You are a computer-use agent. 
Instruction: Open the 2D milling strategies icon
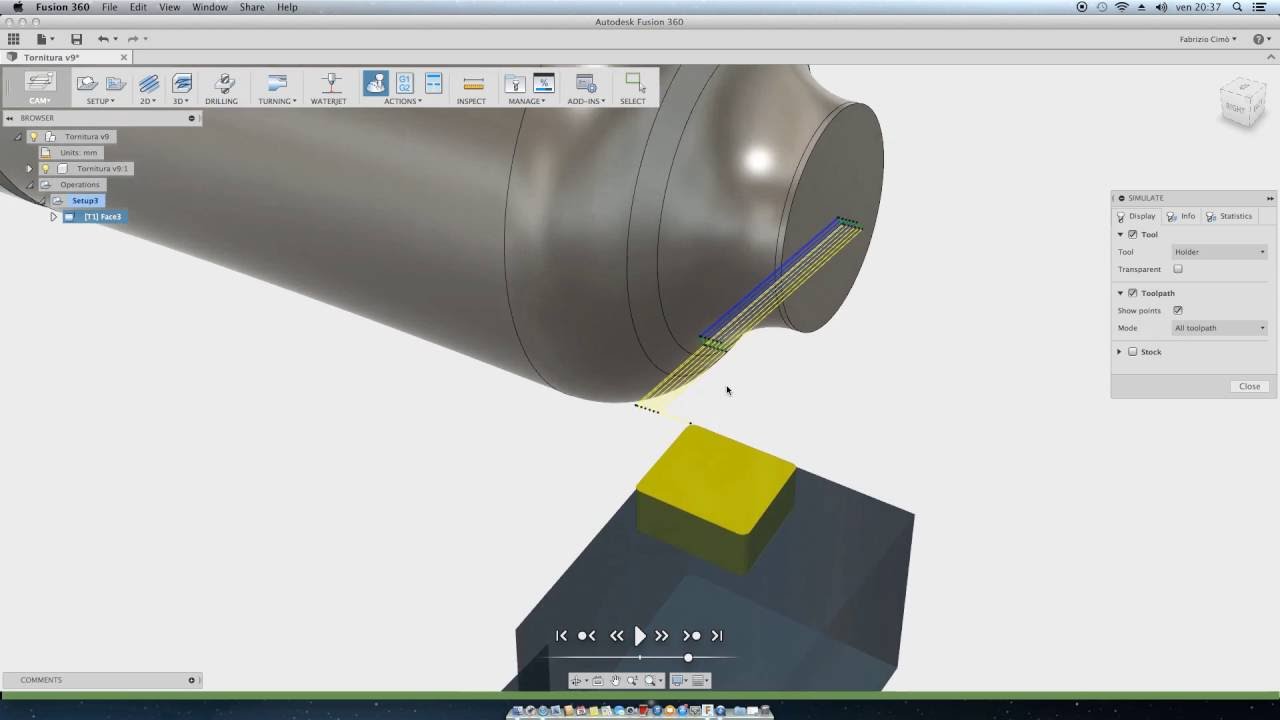coord(148,83)
